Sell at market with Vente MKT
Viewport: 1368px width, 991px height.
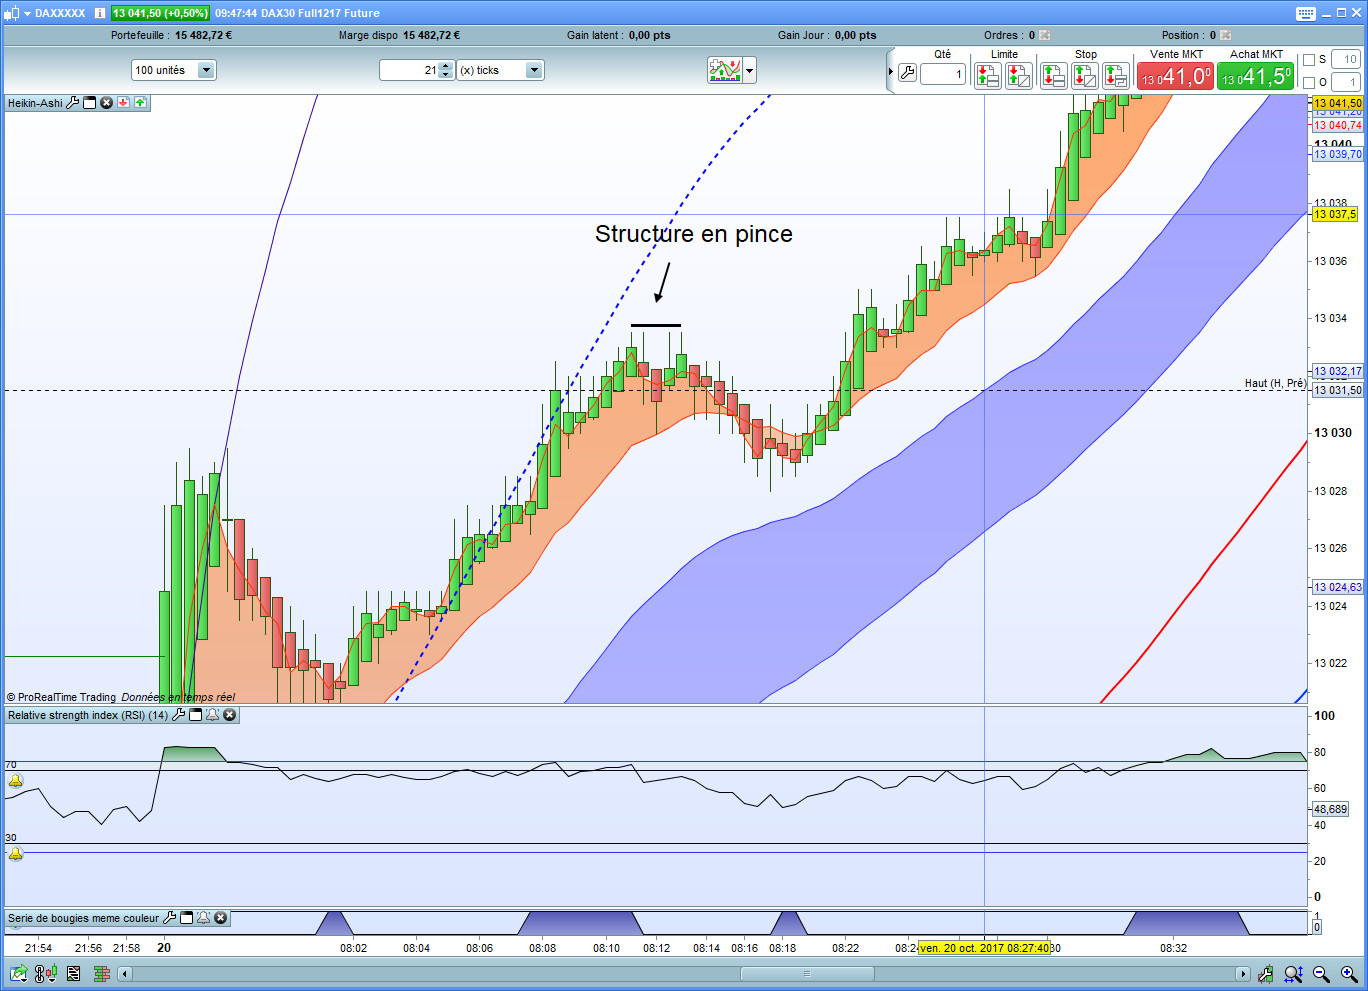click(x=1175, y=76)
